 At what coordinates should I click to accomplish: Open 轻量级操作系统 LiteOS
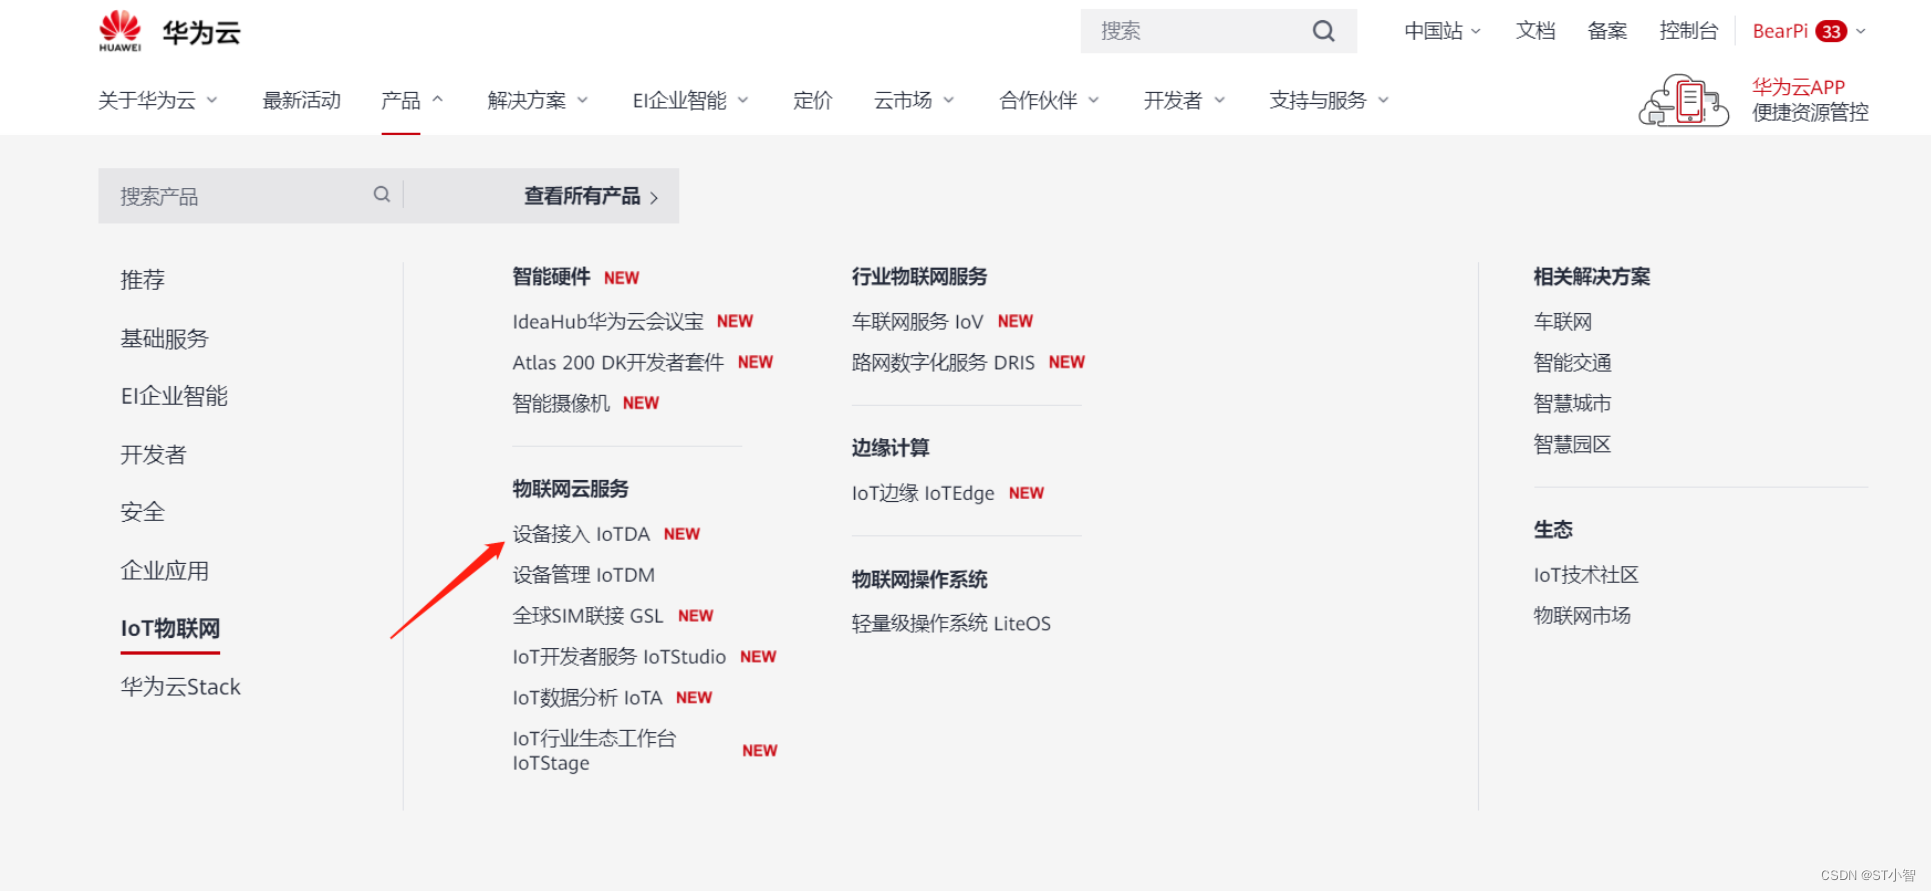[951, 623]
